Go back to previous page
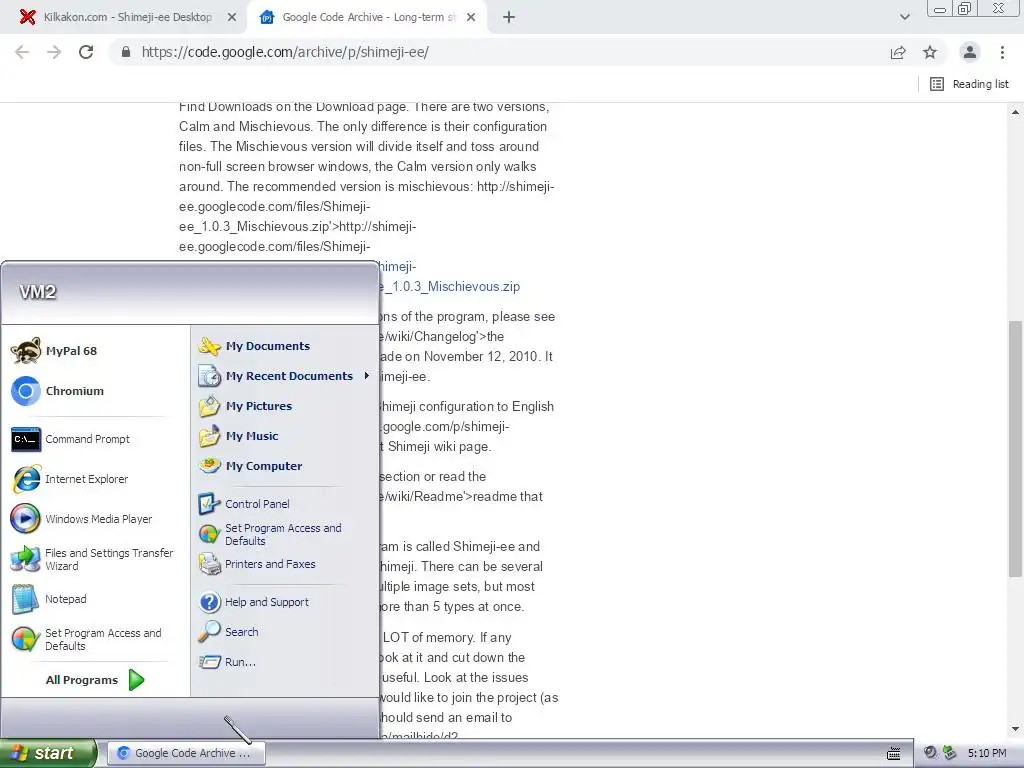Screen dimensions: 1024x768 pos(22,52)
